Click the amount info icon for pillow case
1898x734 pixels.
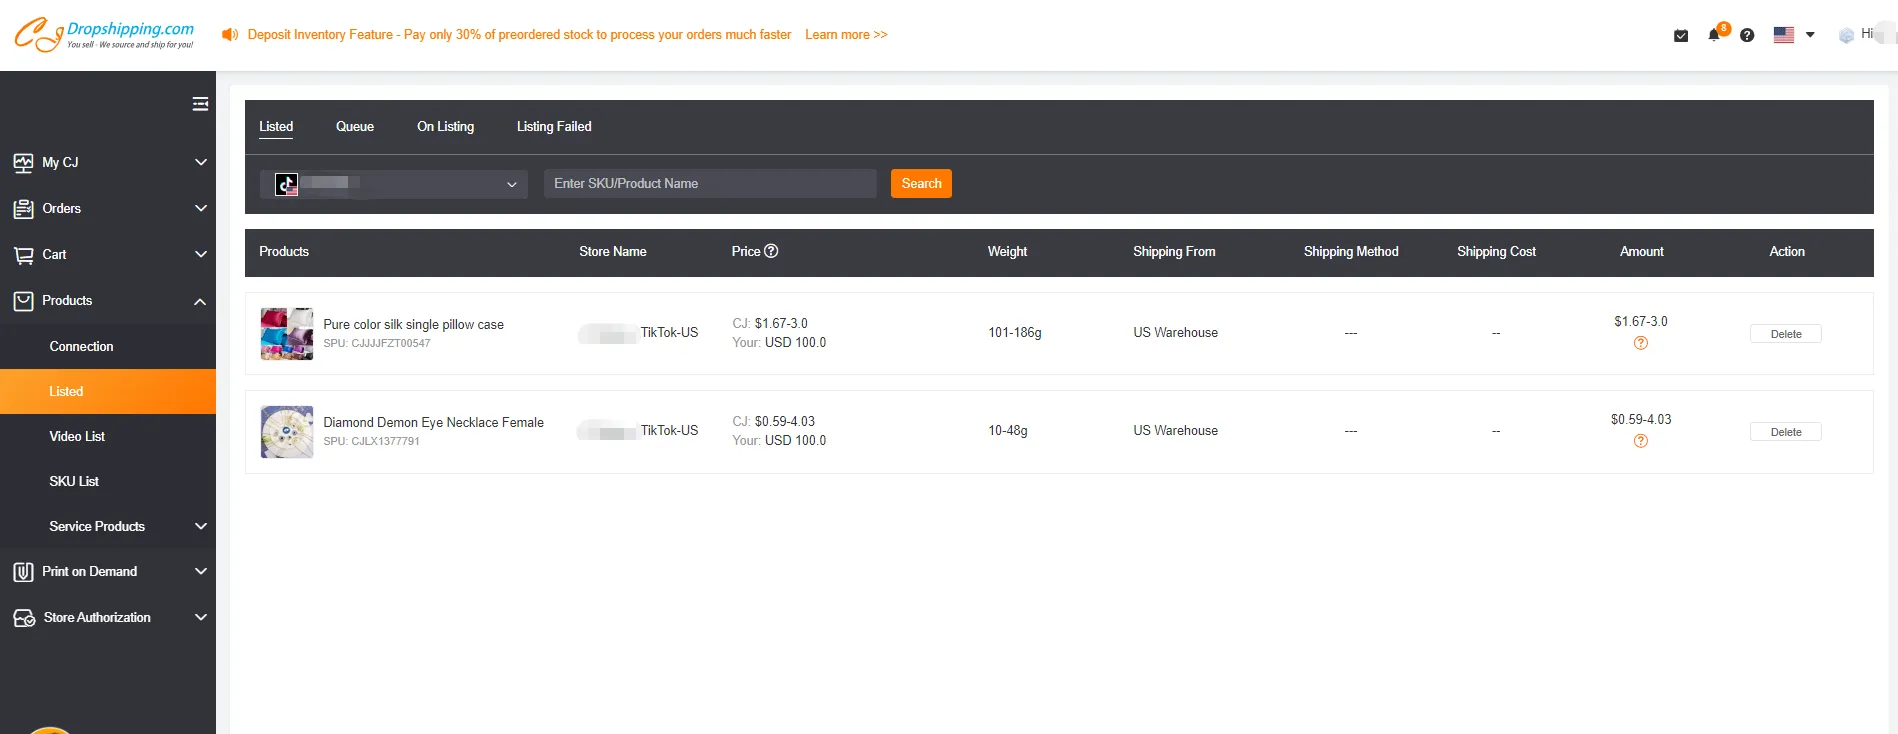(x=1641, y=343)
